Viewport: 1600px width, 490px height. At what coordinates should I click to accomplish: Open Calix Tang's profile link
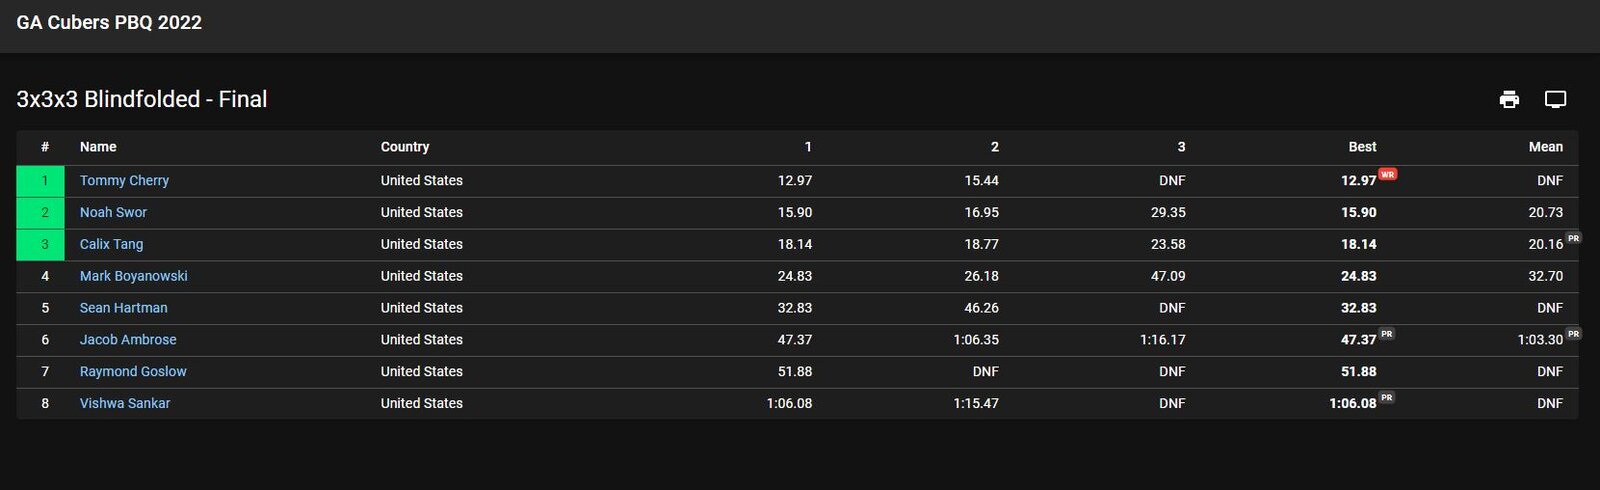pyautogui.click(x=111, y=244)
